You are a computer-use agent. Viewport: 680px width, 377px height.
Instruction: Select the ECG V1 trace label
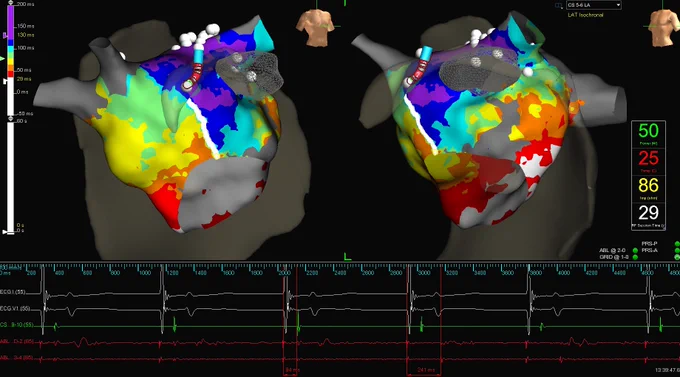(15, 308)
